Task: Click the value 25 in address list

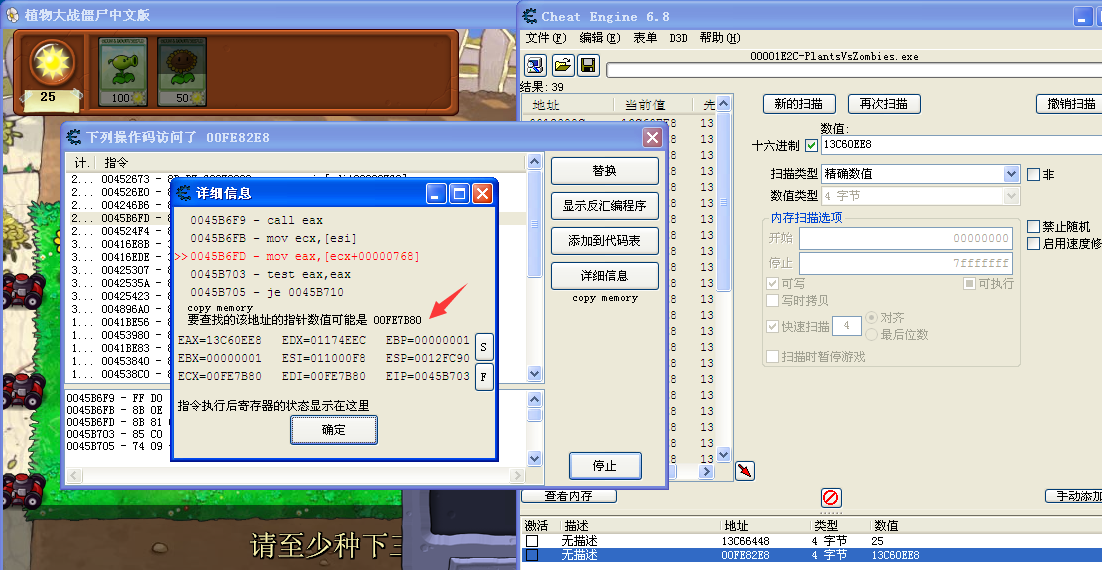Action: (x=877, y=541)
